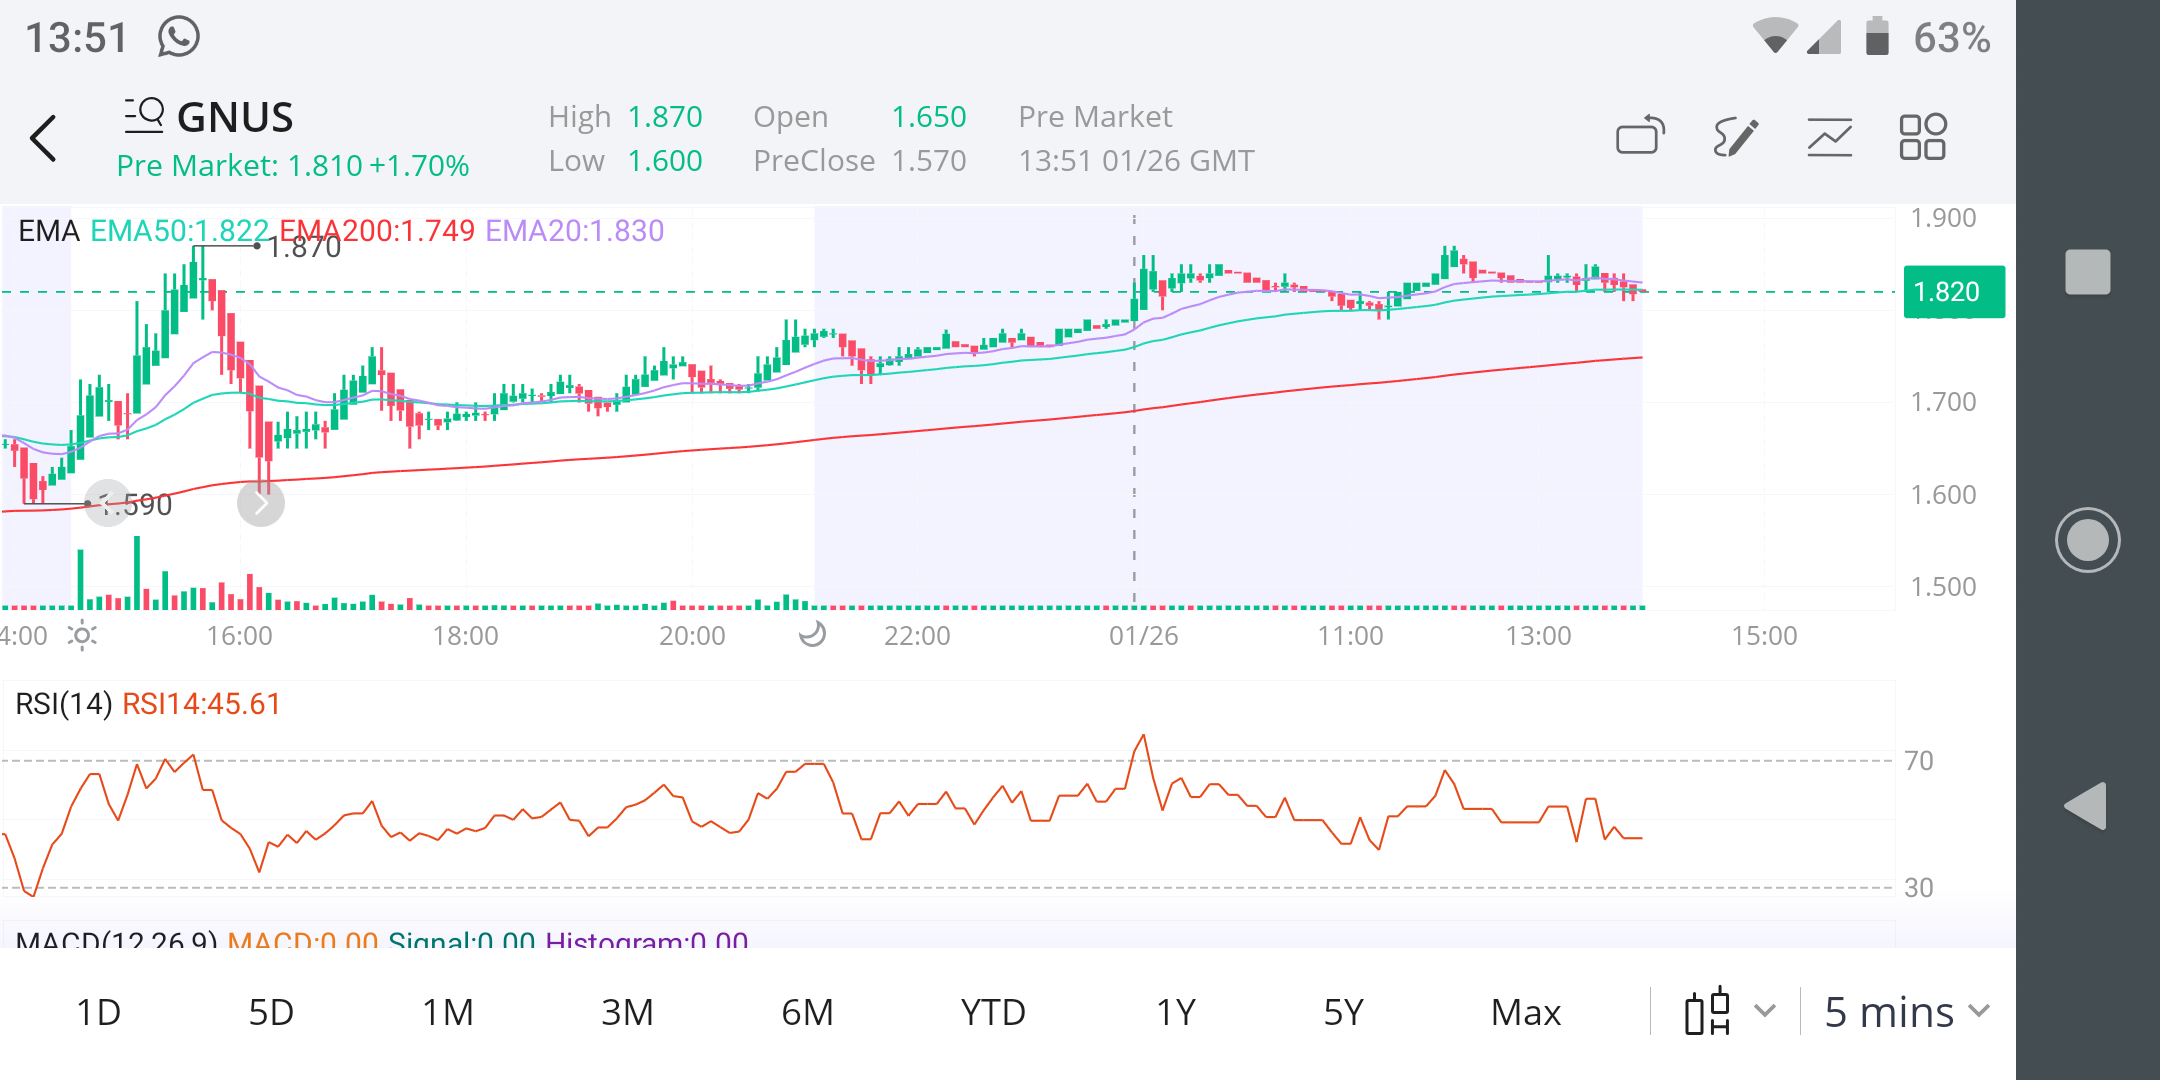Tap the sun pre-market session marker

(82, 635)
